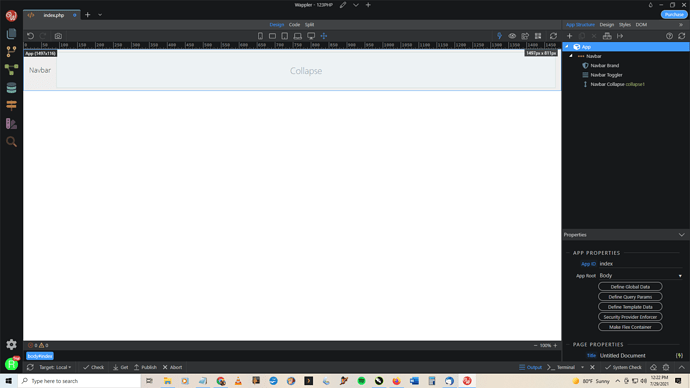The width and height of the screenshot is (690, 388).
Task: Select the desktop monitor viewport icon
Action: [x=311, y=36]
